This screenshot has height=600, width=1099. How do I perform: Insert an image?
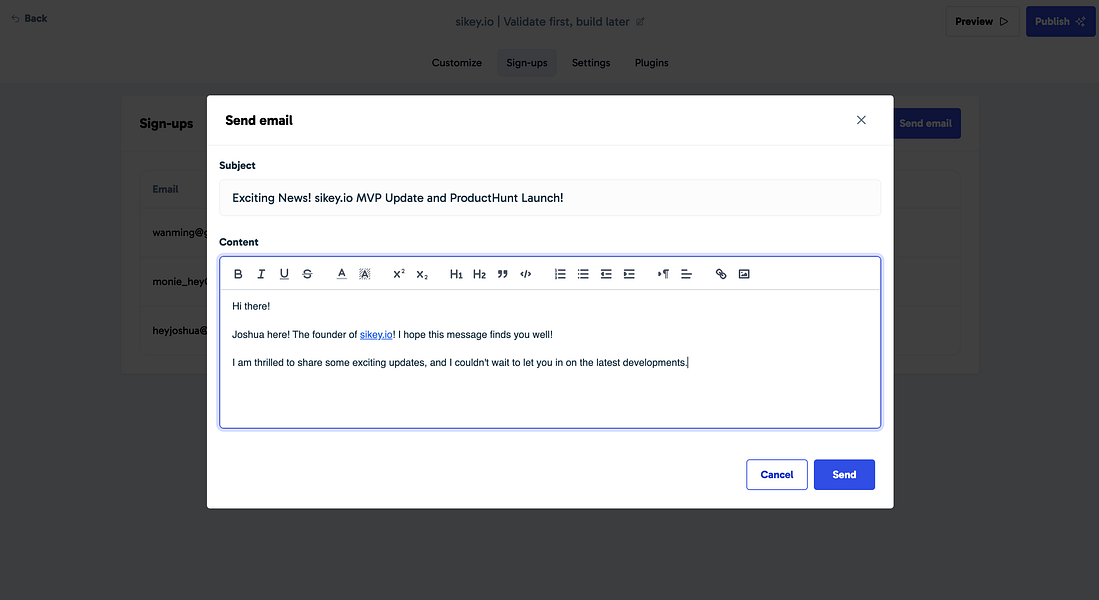pyautogui.click(x=744, y=274)
